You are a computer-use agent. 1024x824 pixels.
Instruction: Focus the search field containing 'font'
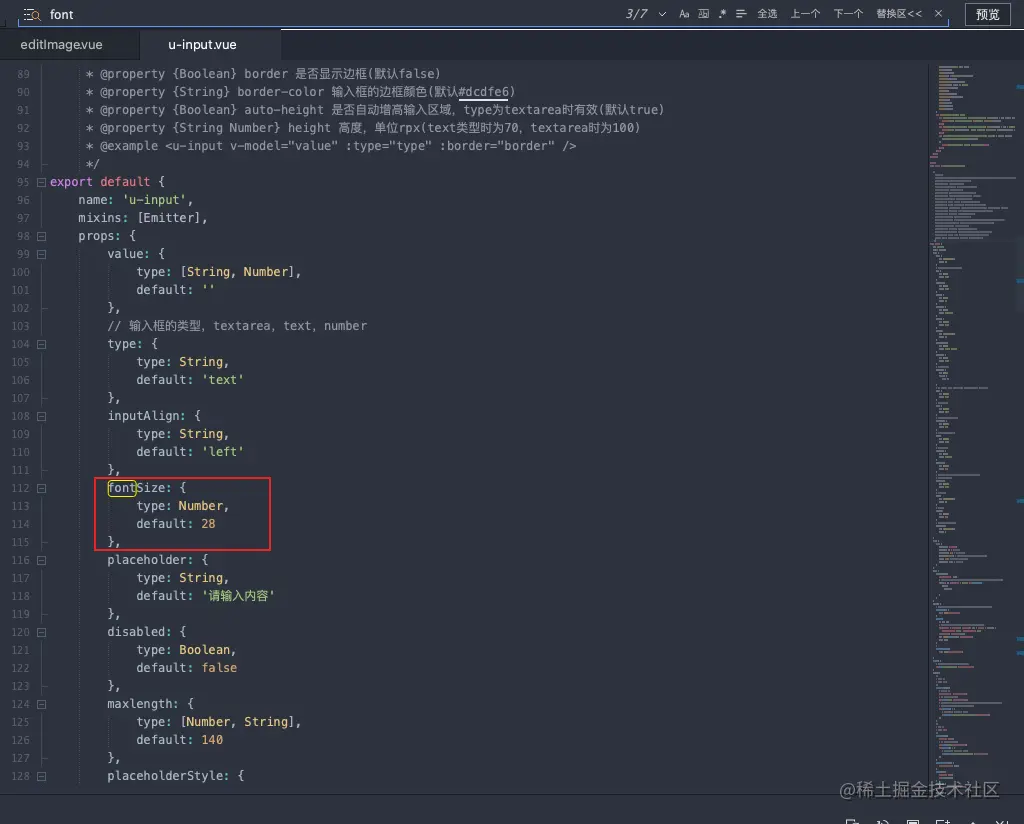(327, 14)
